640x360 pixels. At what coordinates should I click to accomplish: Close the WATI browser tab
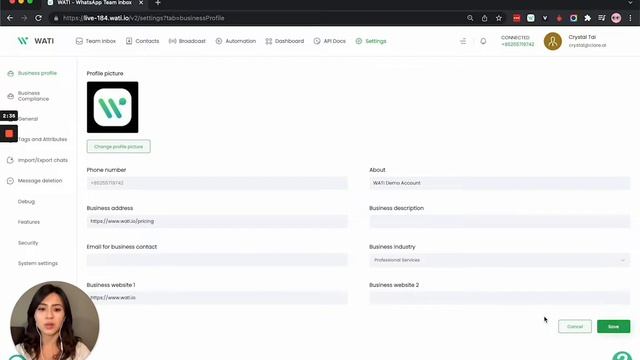141,3
